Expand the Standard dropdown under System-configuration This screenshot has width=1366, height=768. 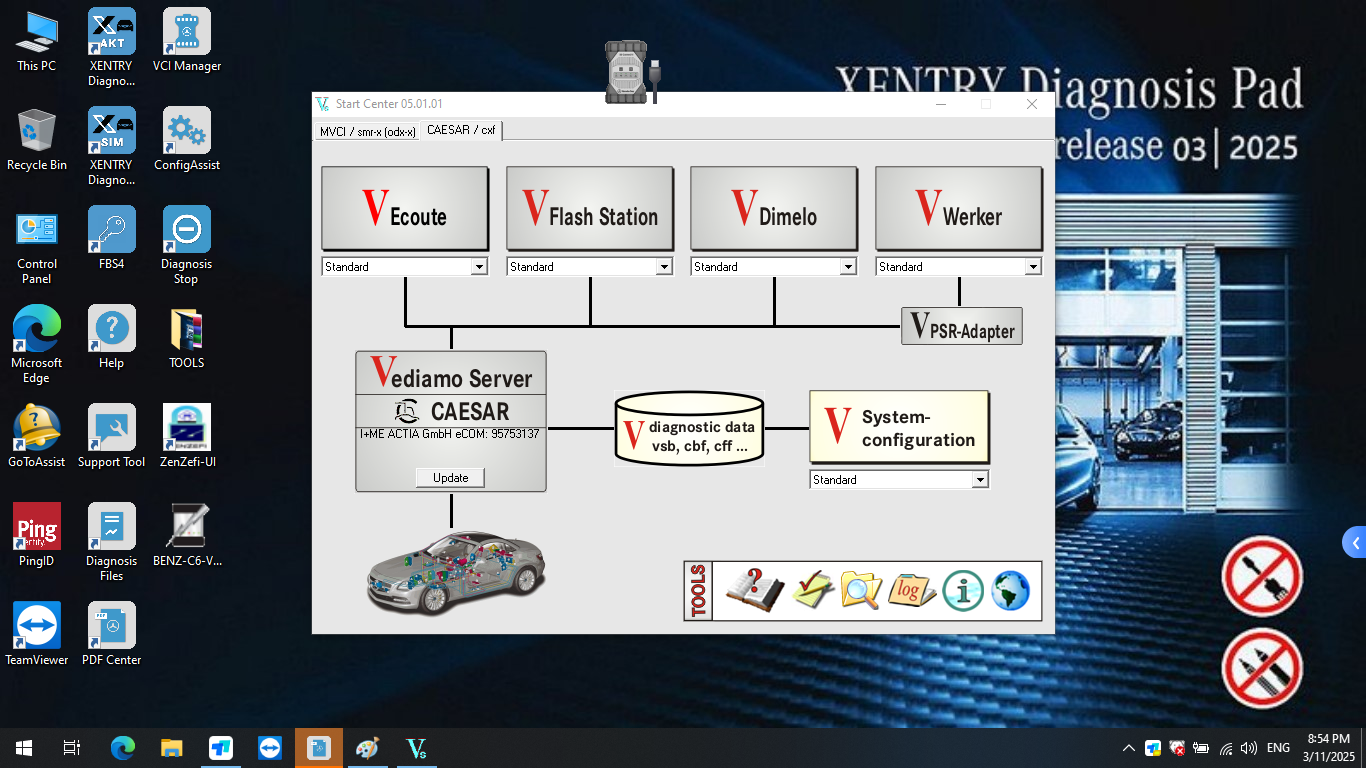[980, 479]
